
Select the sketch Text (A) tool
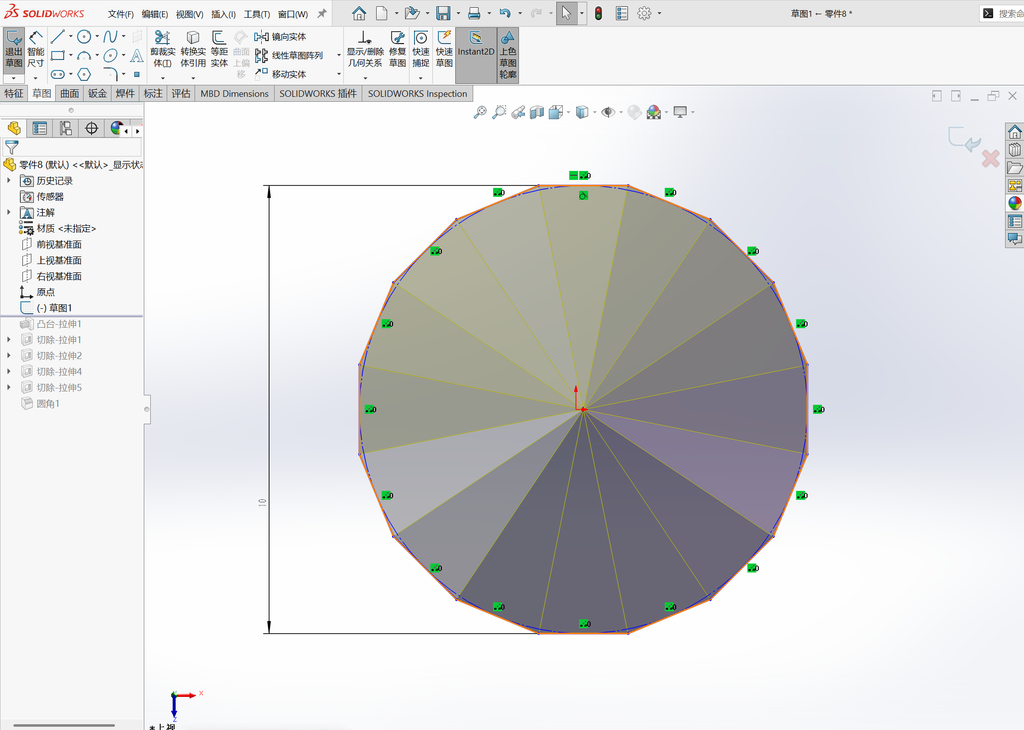point(136,56)
